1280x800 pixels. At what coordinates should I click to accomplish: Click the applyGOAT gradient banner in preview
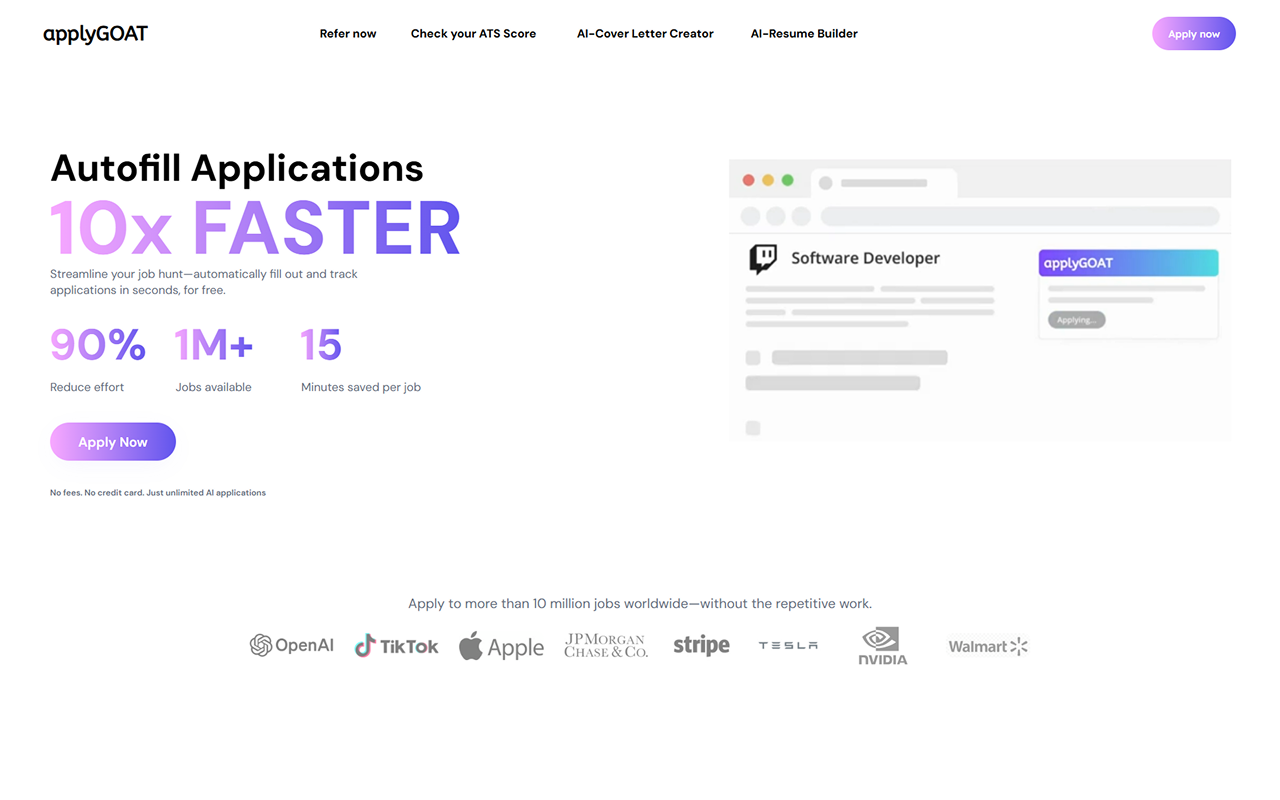click(1128, 263)
